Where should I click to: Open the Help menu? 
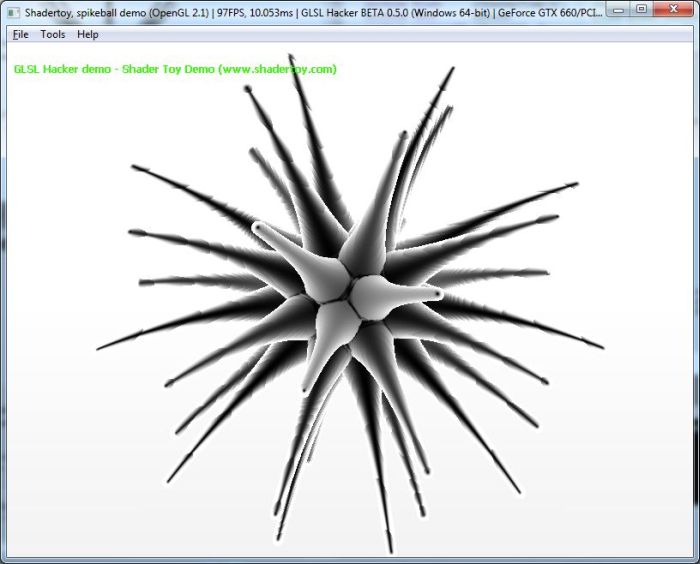click(x=88, y=34)
